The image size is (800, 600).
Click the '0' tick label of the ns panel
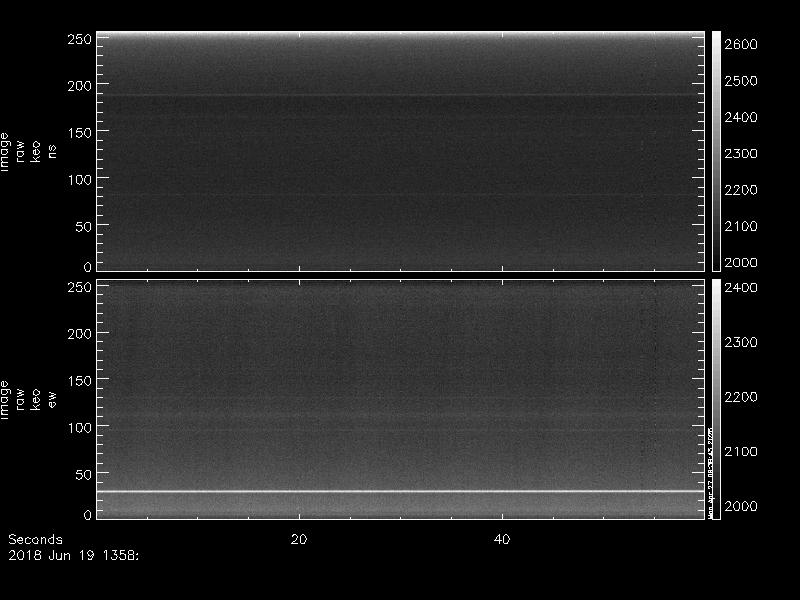88,266
